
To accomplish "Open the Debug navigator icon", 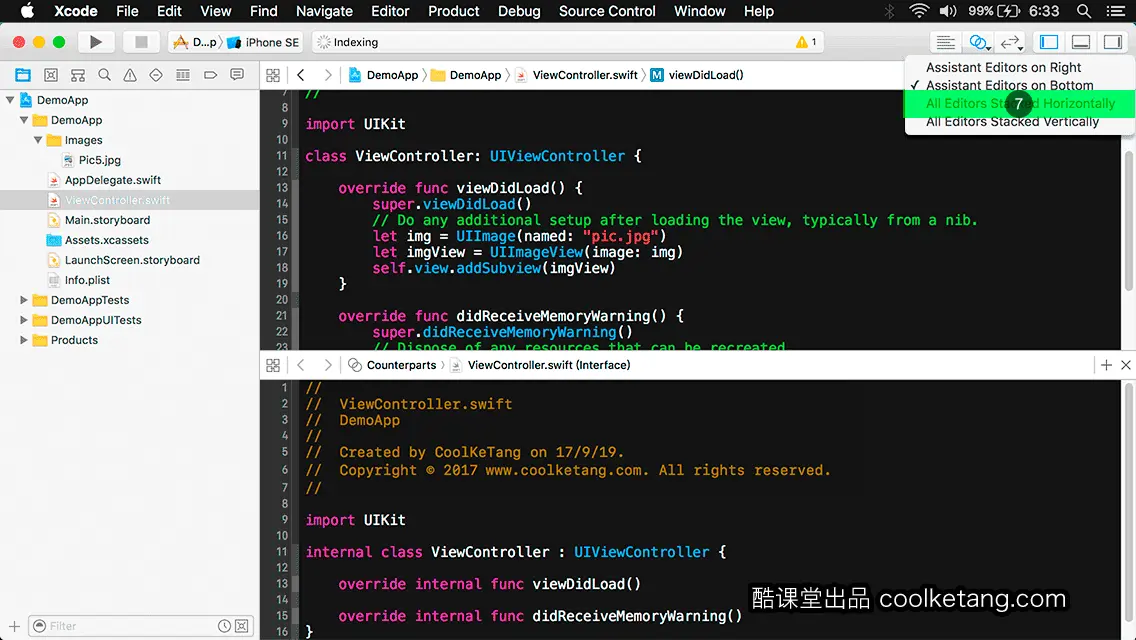I will 183,75.
